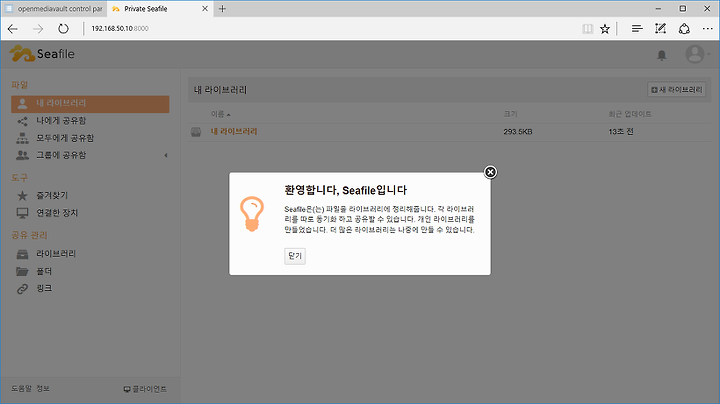The height and width of the screenshot is (404, 720).
Task: Click the 13초 전 updated cell
Action: pos(621,132)
